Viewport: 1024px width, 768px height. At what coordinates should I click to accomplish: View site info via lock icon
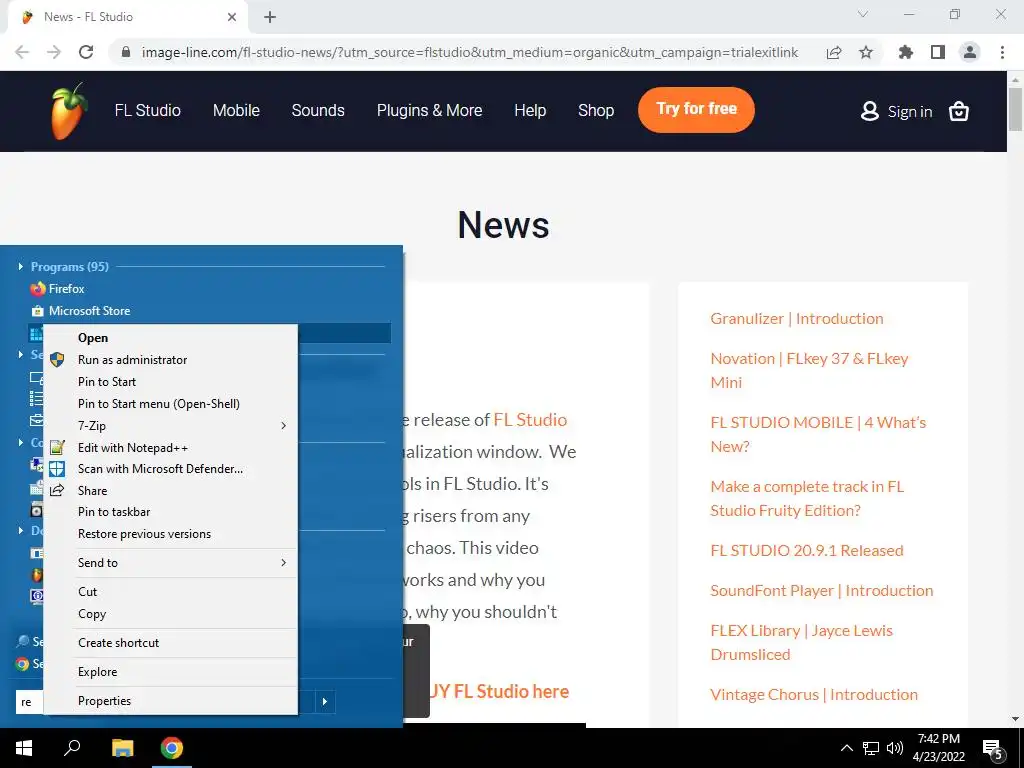click(x=127, y=52)
